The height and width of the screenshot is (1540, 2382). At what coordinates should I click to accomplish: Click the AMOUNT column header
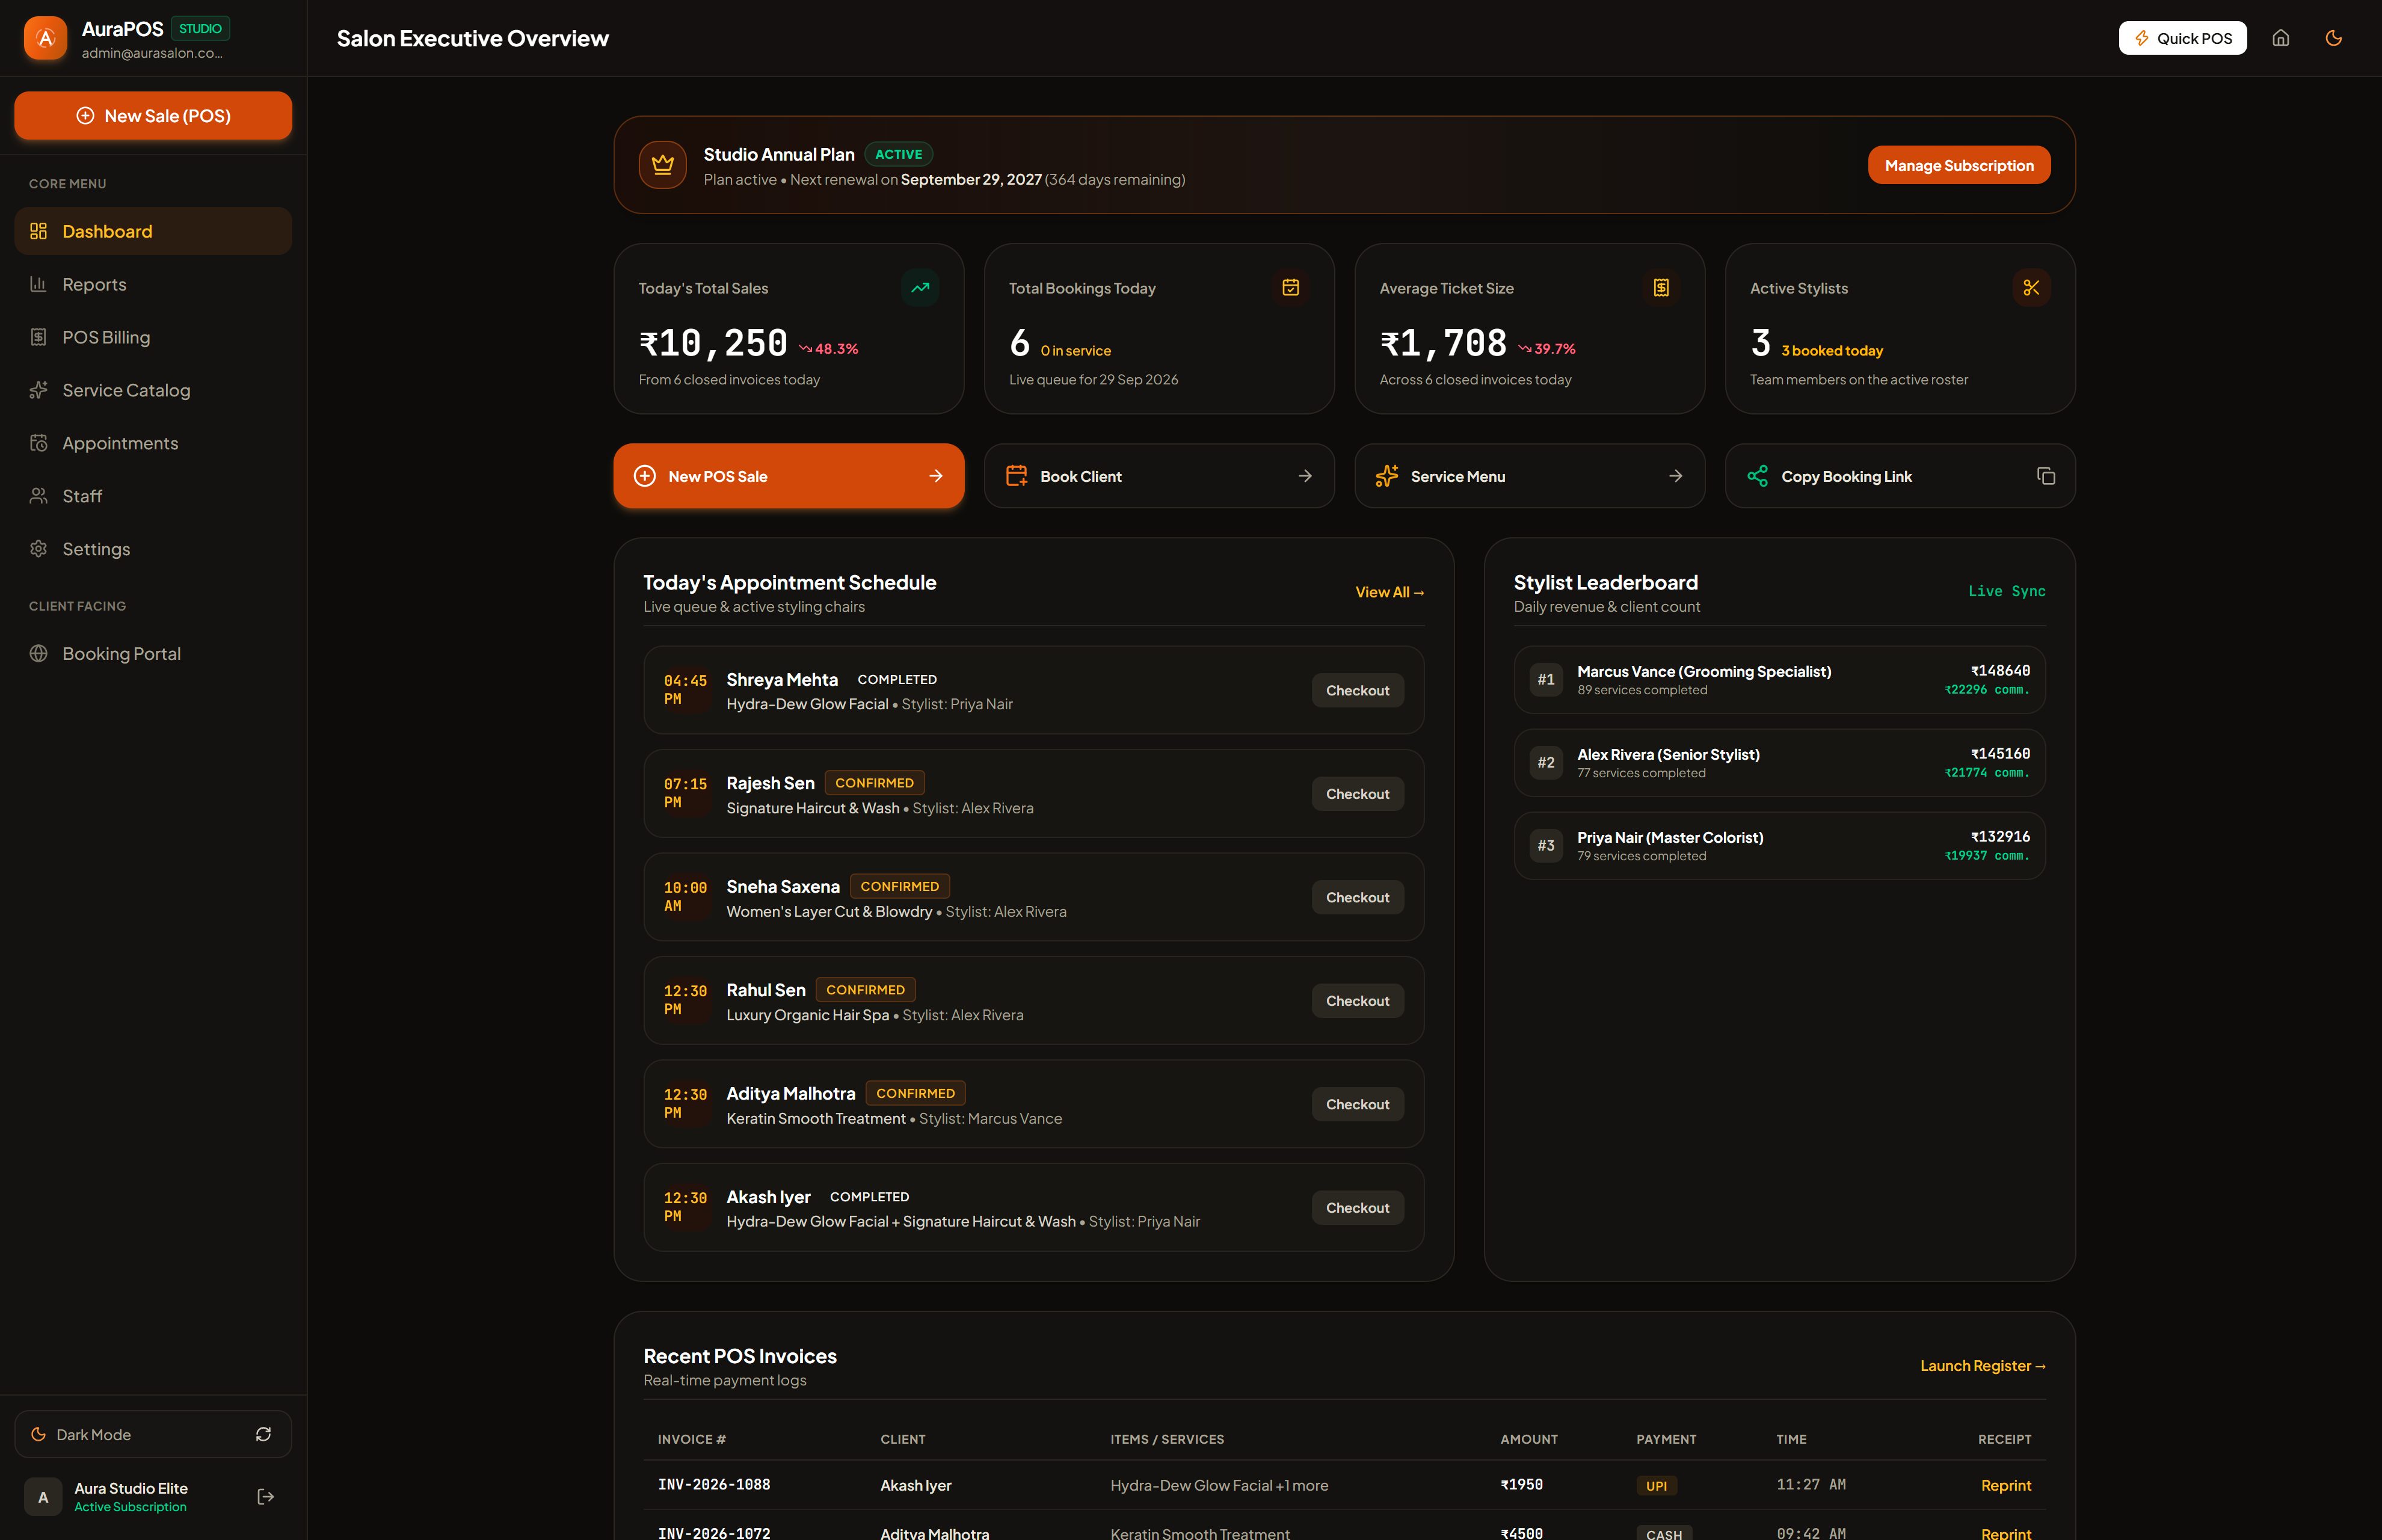pyautogui.click(x=1528, y=1439)
